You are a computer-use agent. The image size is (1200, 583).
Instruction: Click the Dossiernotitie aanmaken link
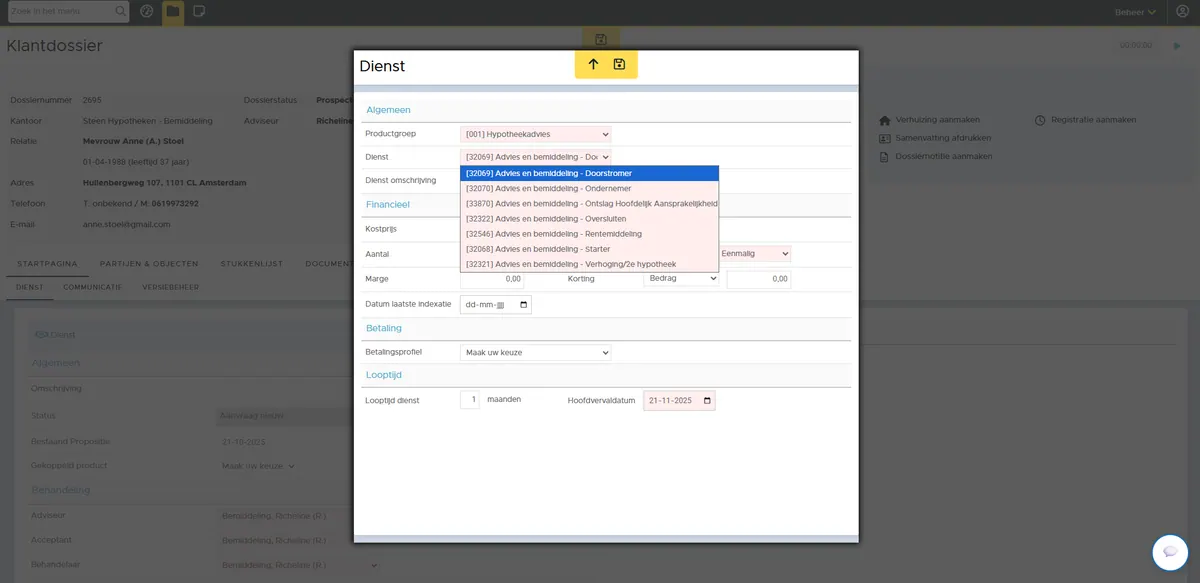[x=943, y=156]
